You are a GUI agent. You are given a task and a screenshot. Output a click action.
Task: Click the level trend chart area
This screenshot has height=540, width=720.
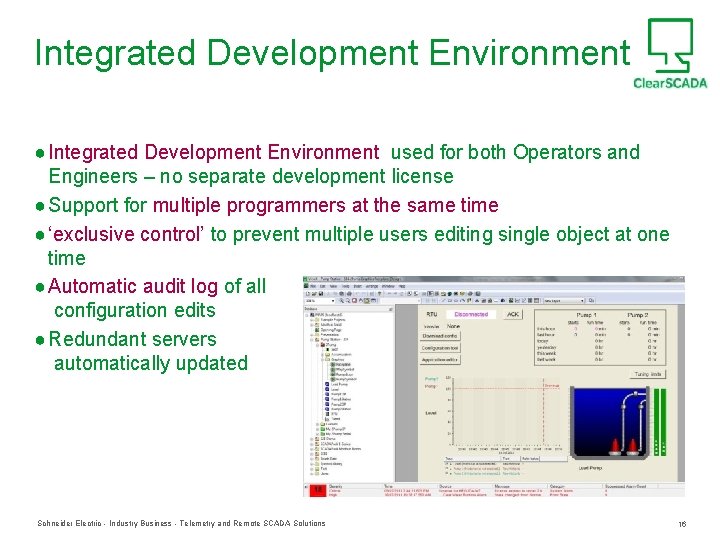click(x=505, y=411)
